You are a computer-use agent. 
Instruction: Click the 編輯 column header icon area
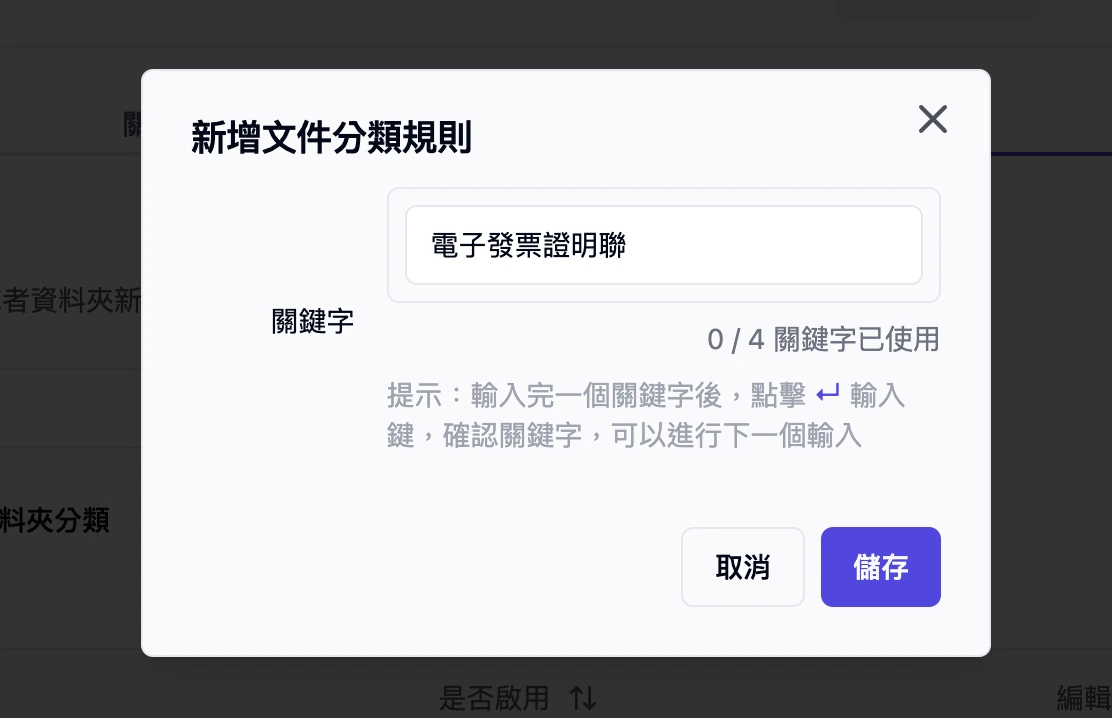[1084, 699]
